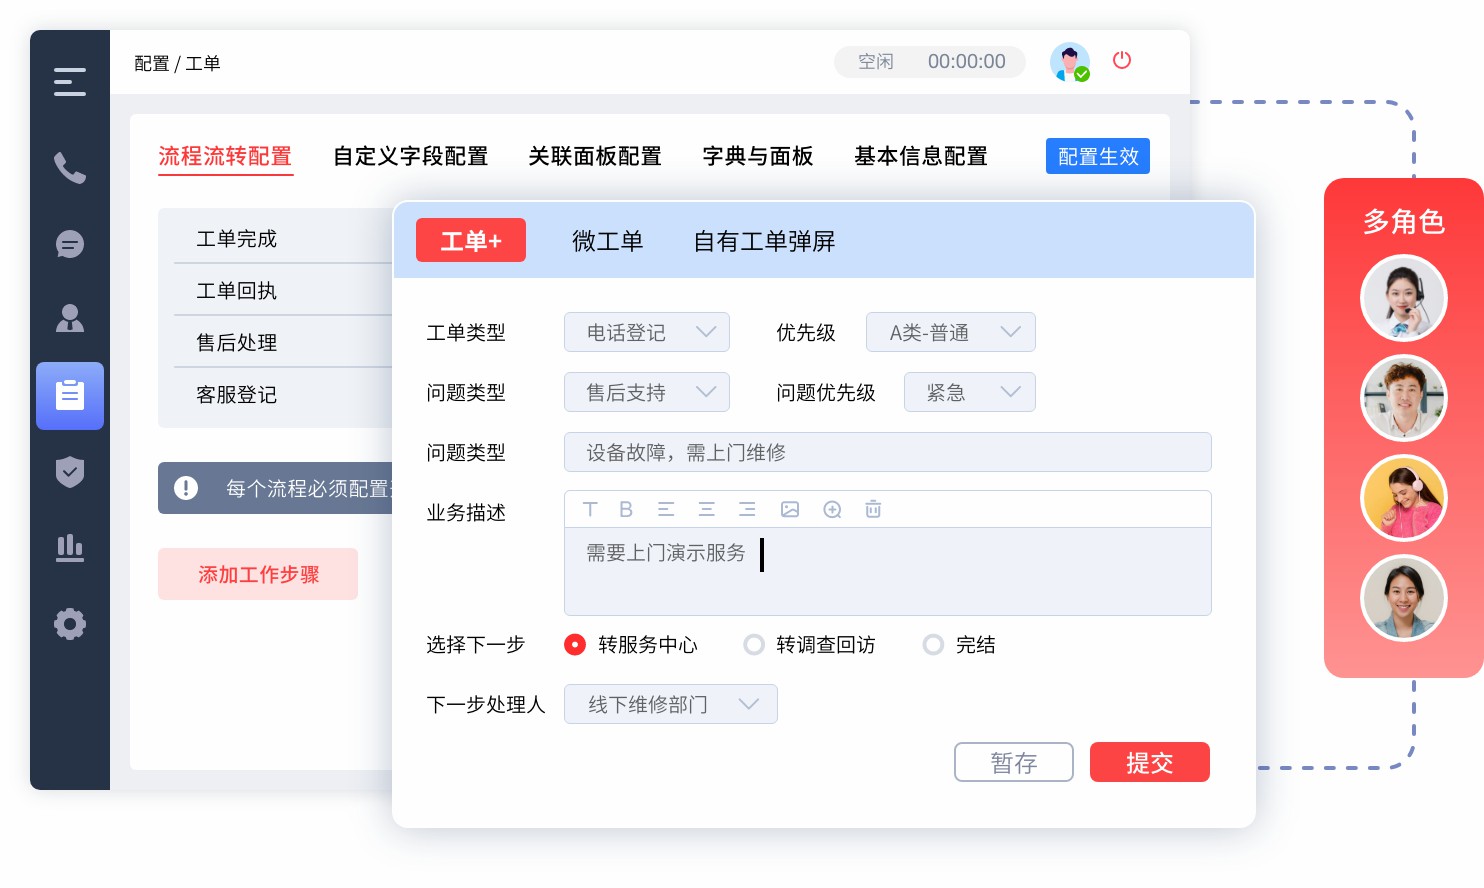Choose the 转调查回访 option
The width and height of the screenshot is (1484, 888).
[x=754, y=645]
